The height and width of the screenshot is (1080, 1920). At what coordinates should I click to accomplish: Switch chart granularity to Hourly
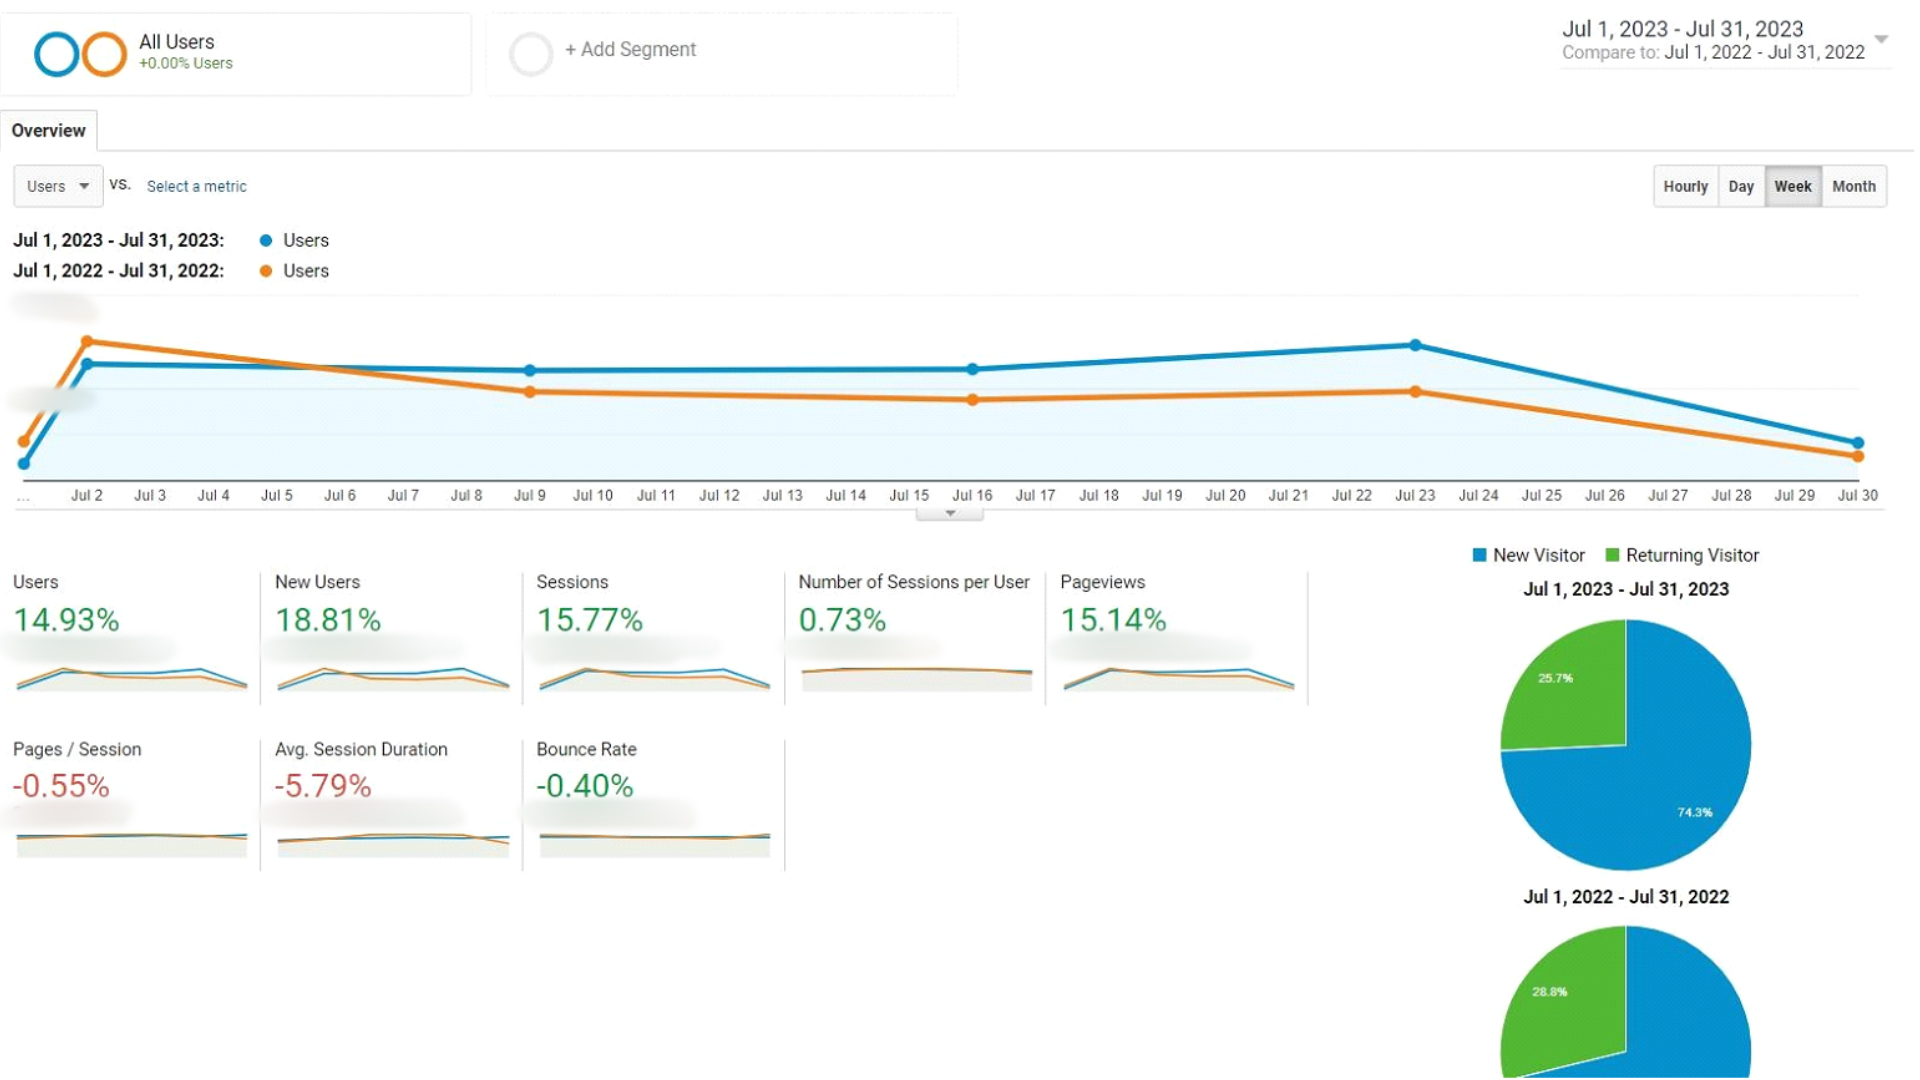pyautogui.click(x=1685, y=187)
